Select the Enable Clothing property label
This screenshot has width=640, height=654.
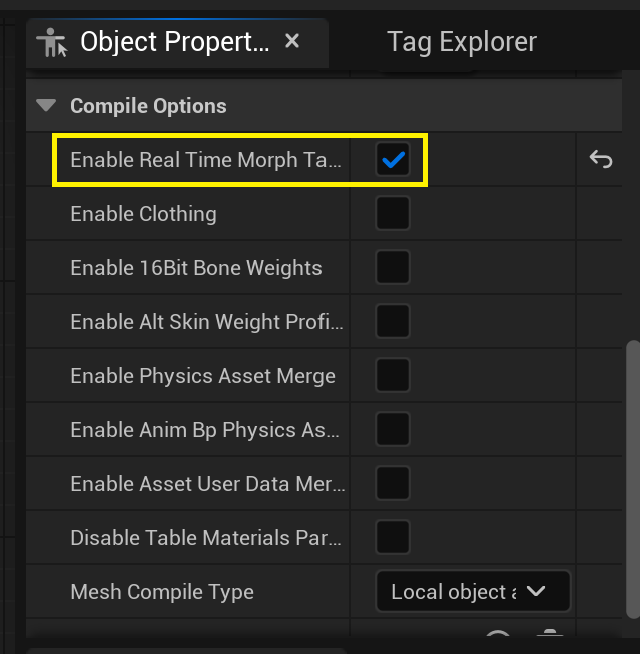(143, 214)
